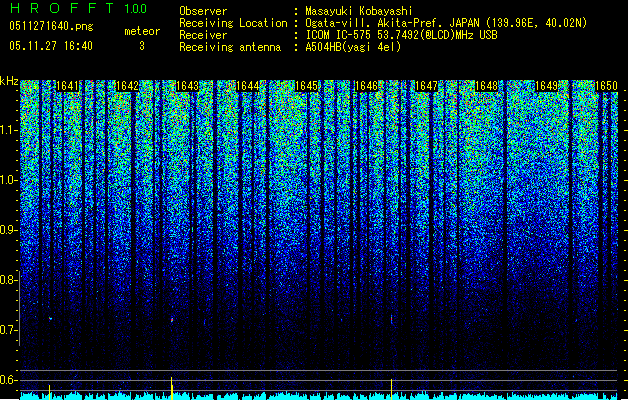Click the 1649 time marker
The image size is (629, 400).
547,86
